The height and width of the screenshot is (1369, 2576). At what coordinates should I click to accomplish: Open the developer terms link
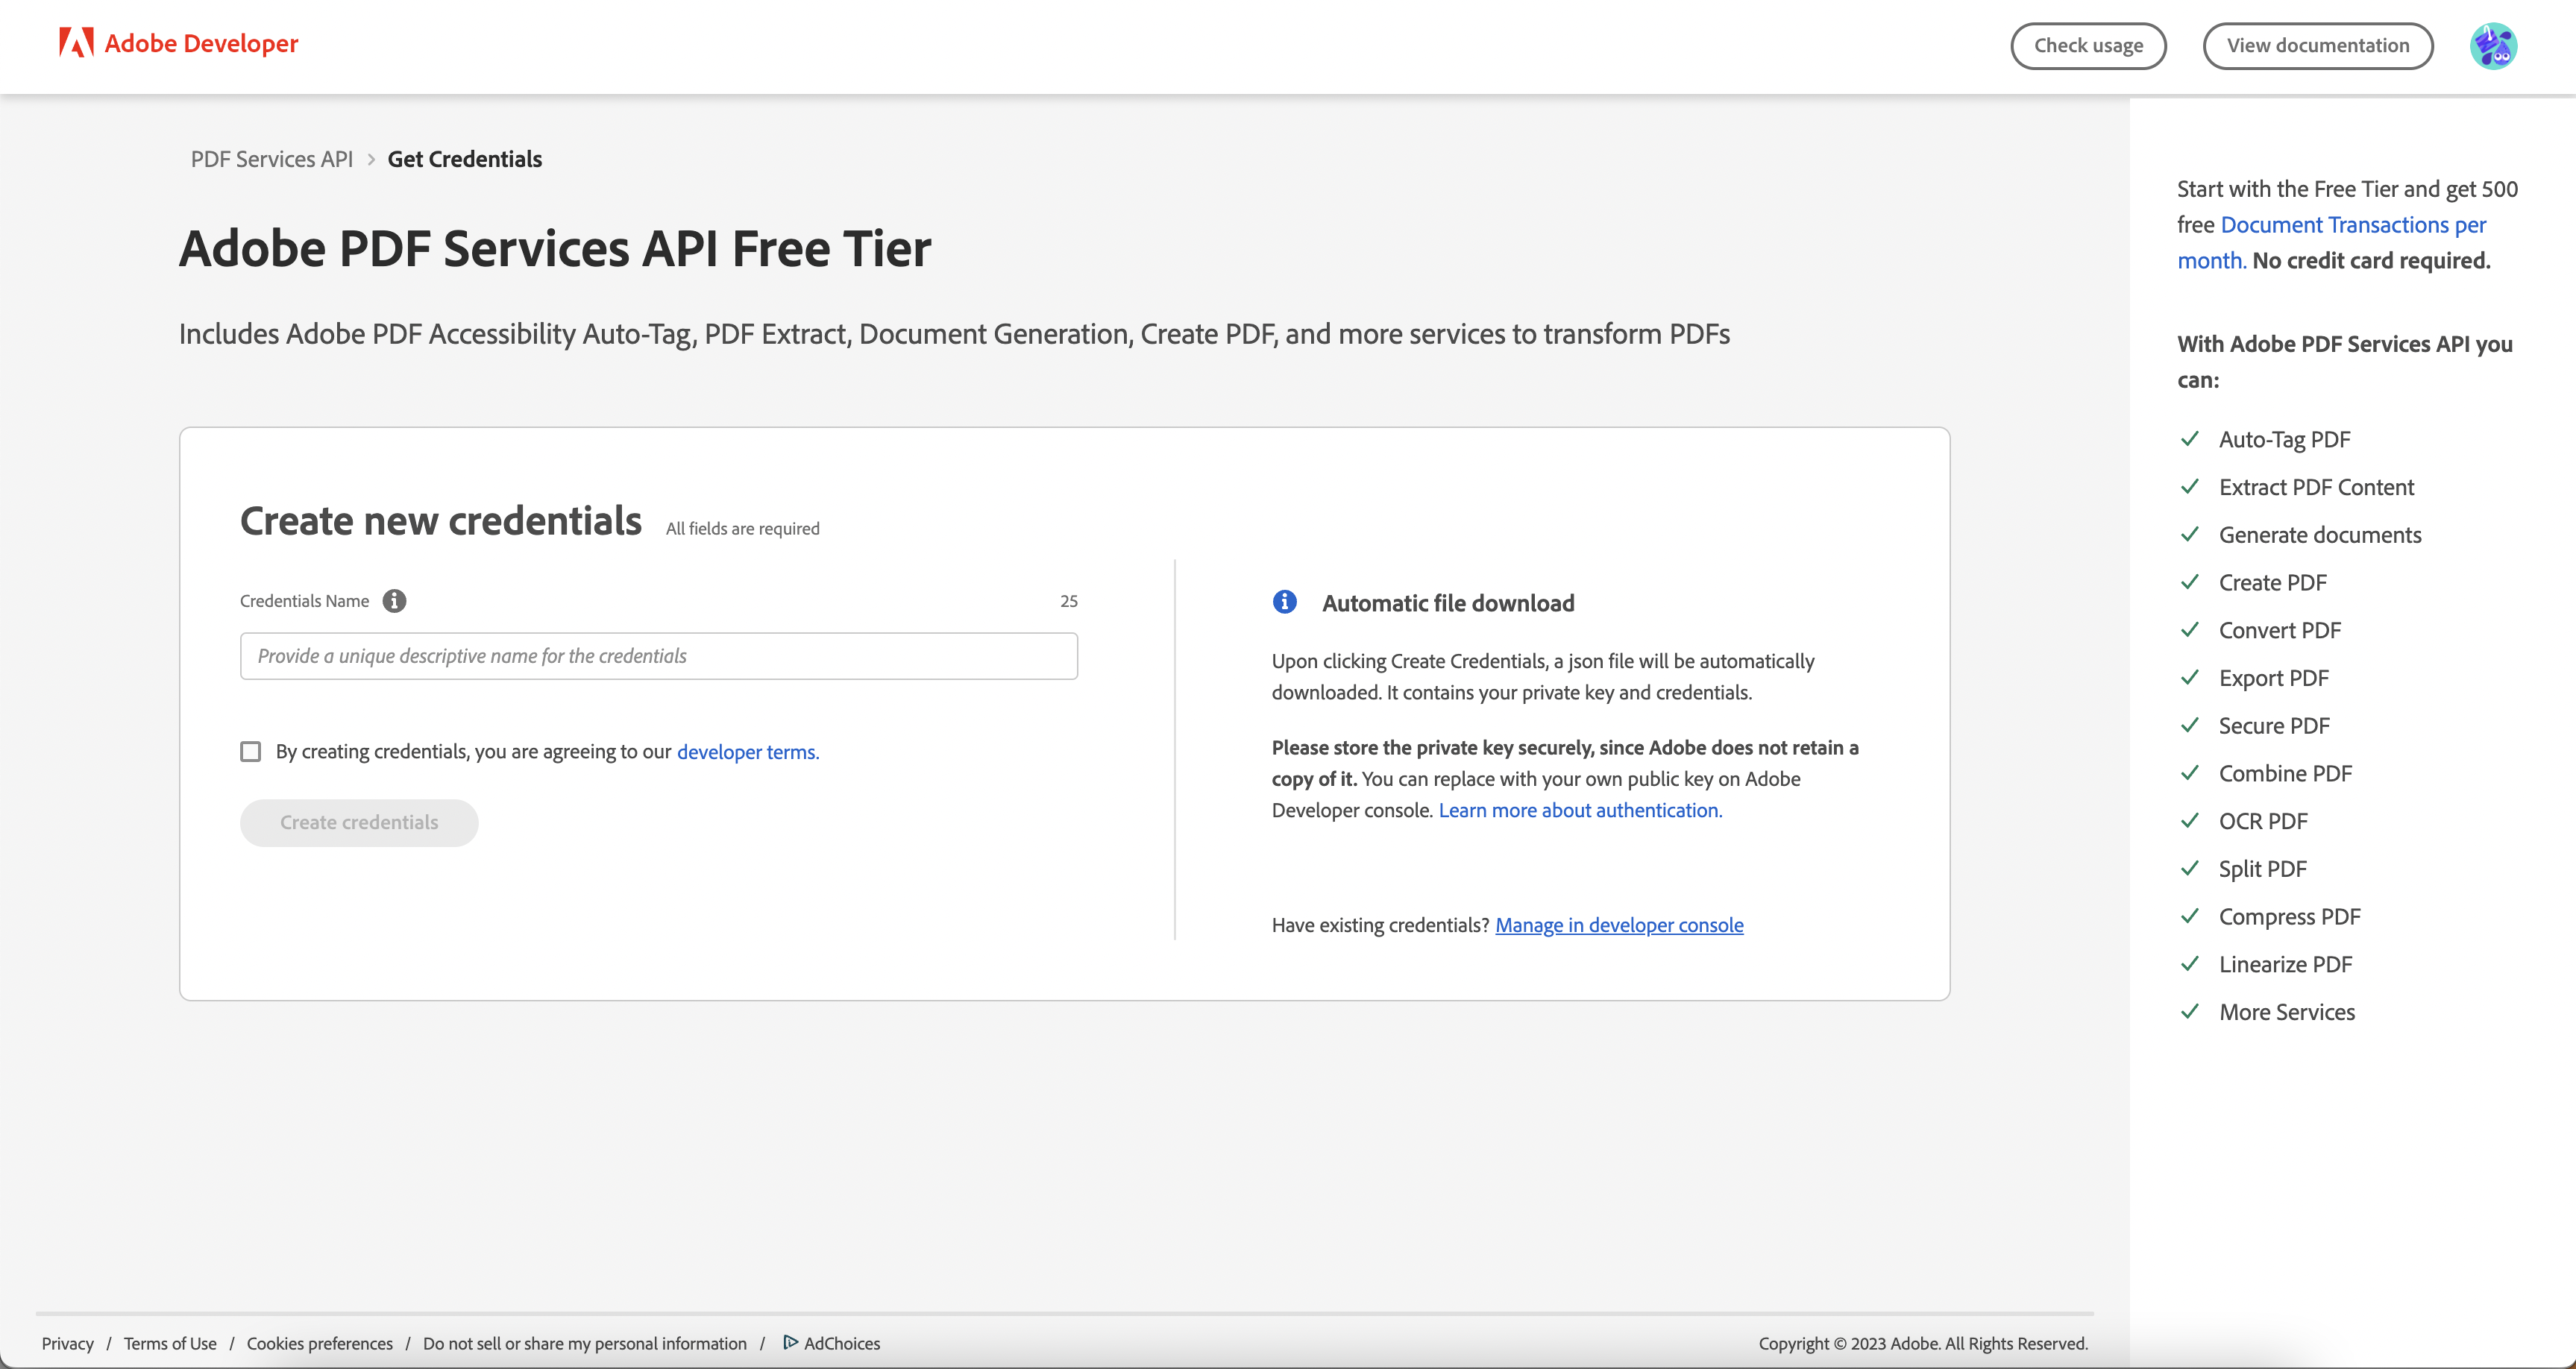tap(746, 751)
